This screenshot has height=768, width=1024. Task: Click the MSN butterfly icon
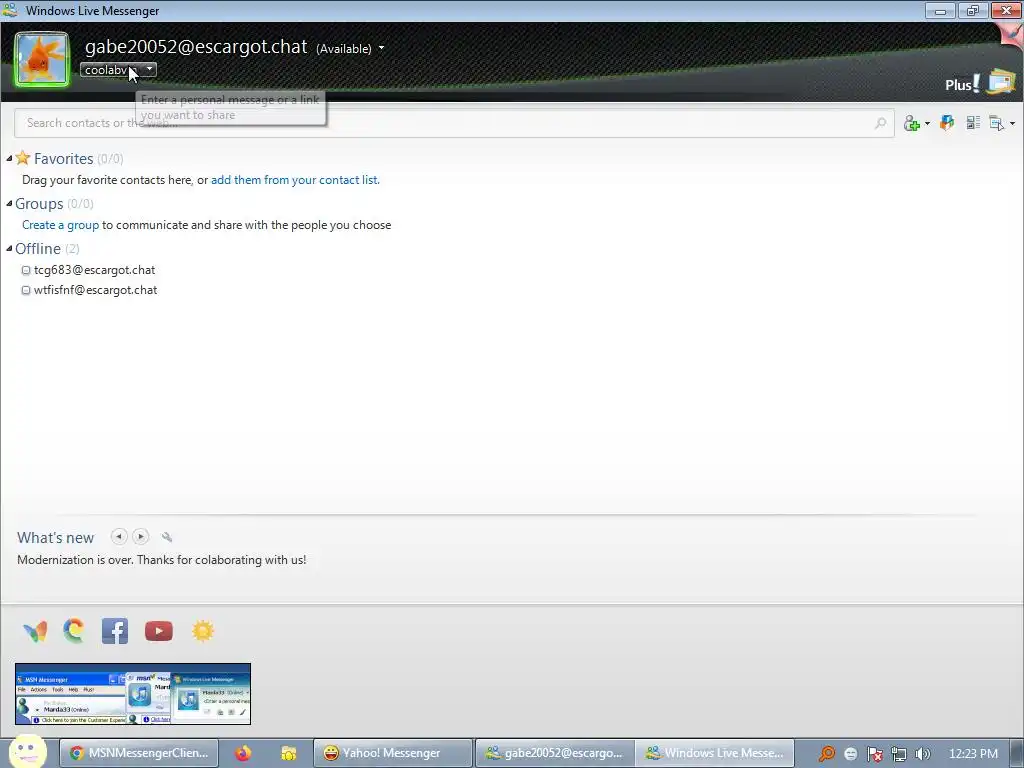[35, 631]
